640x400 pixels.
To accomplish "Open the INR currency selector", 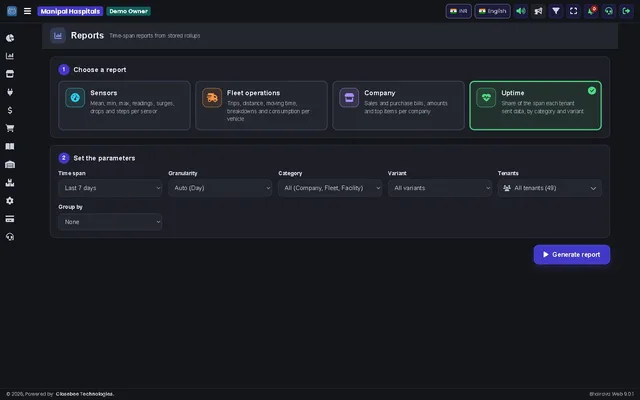I will (459, 11).
